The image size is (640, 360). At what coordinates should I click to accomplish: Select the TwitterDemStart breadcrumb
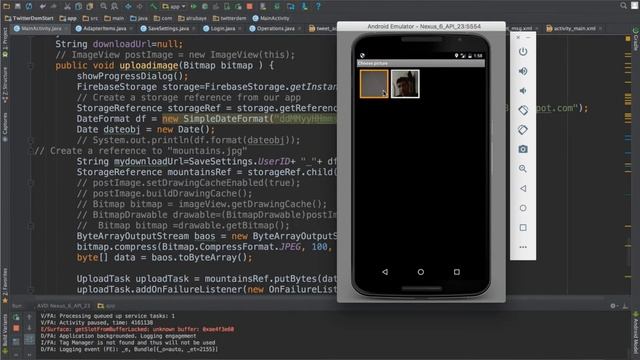[x=29, y=18]
